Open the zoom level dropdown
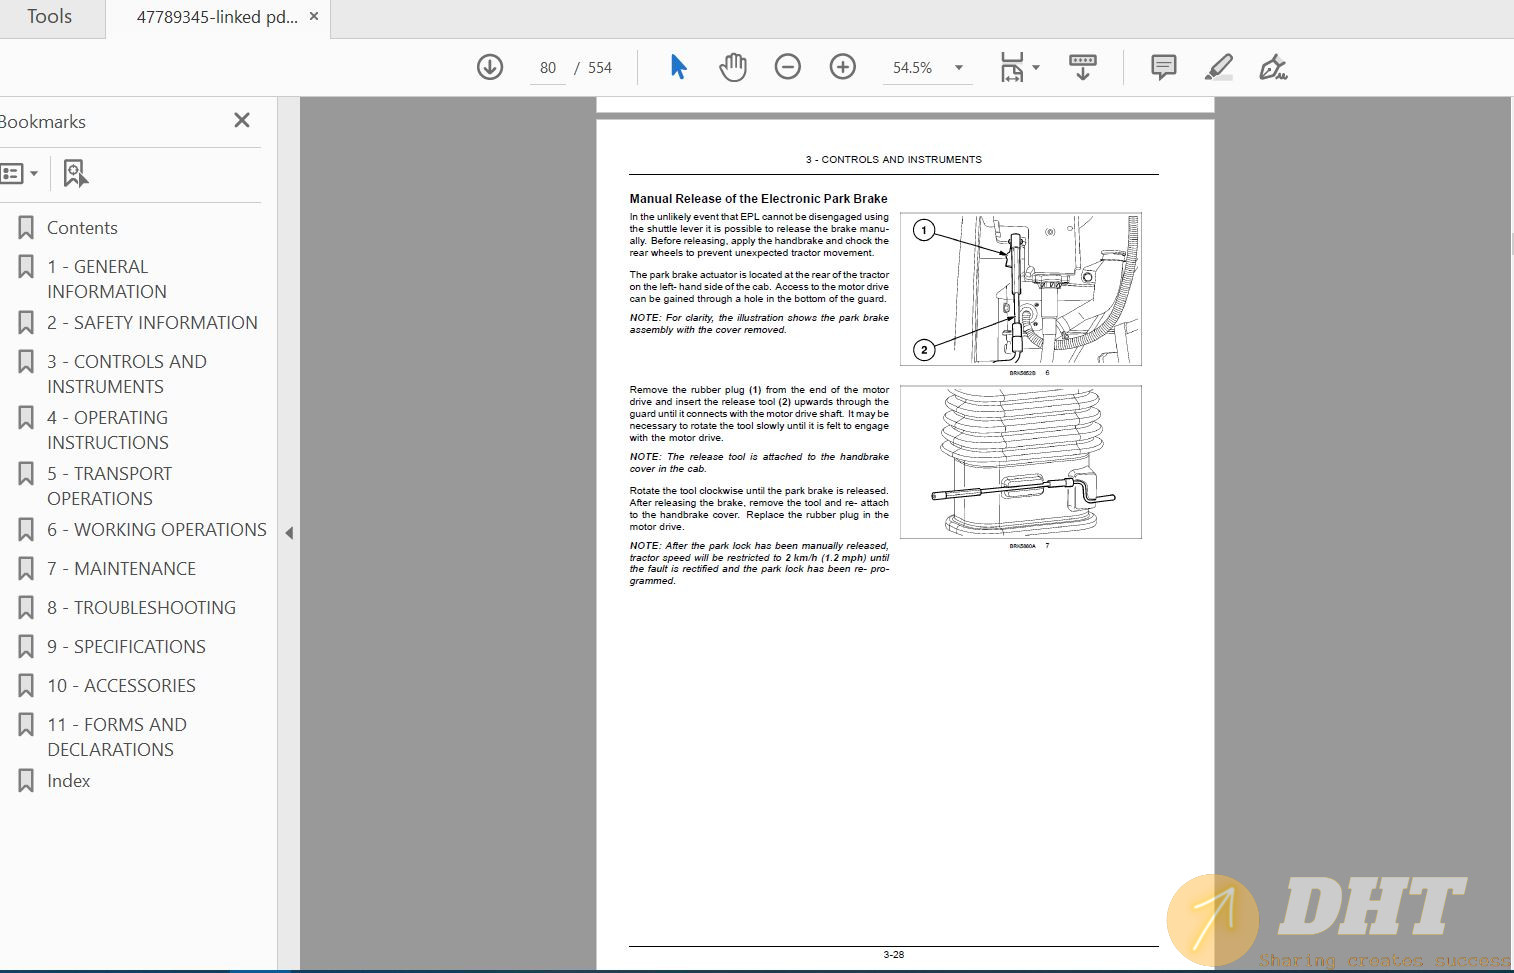Viewport: 1514px width, 973px height. point(959,67)
